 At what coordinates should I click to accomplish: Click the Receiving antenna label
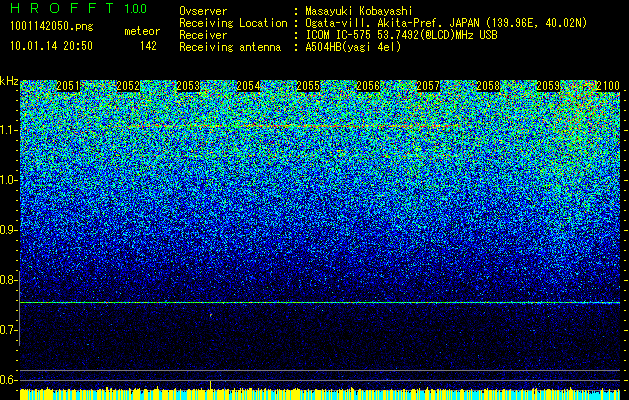pos(230,47)
